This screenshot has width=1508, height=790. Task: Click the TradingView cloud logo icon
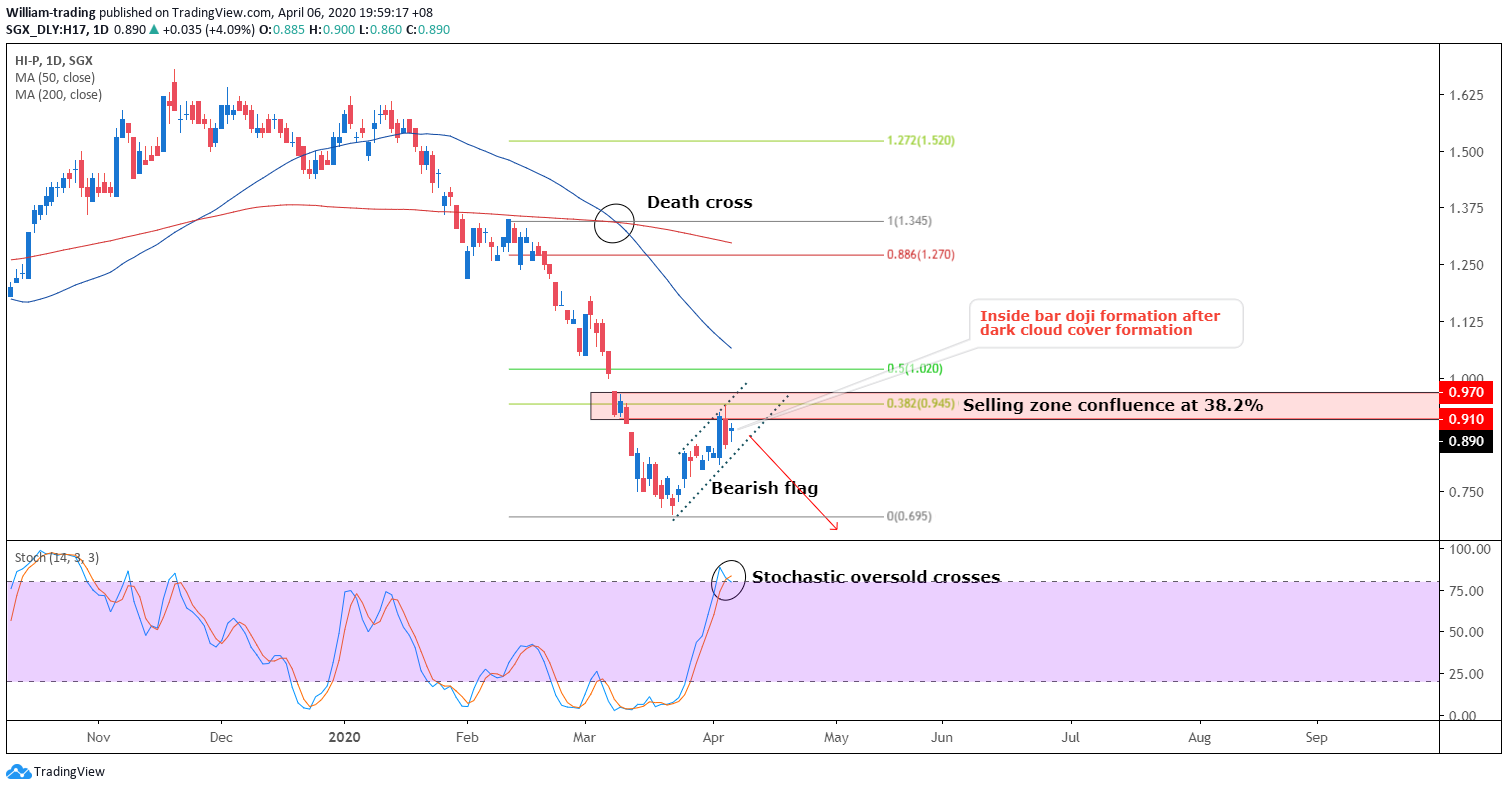(18, 771)
